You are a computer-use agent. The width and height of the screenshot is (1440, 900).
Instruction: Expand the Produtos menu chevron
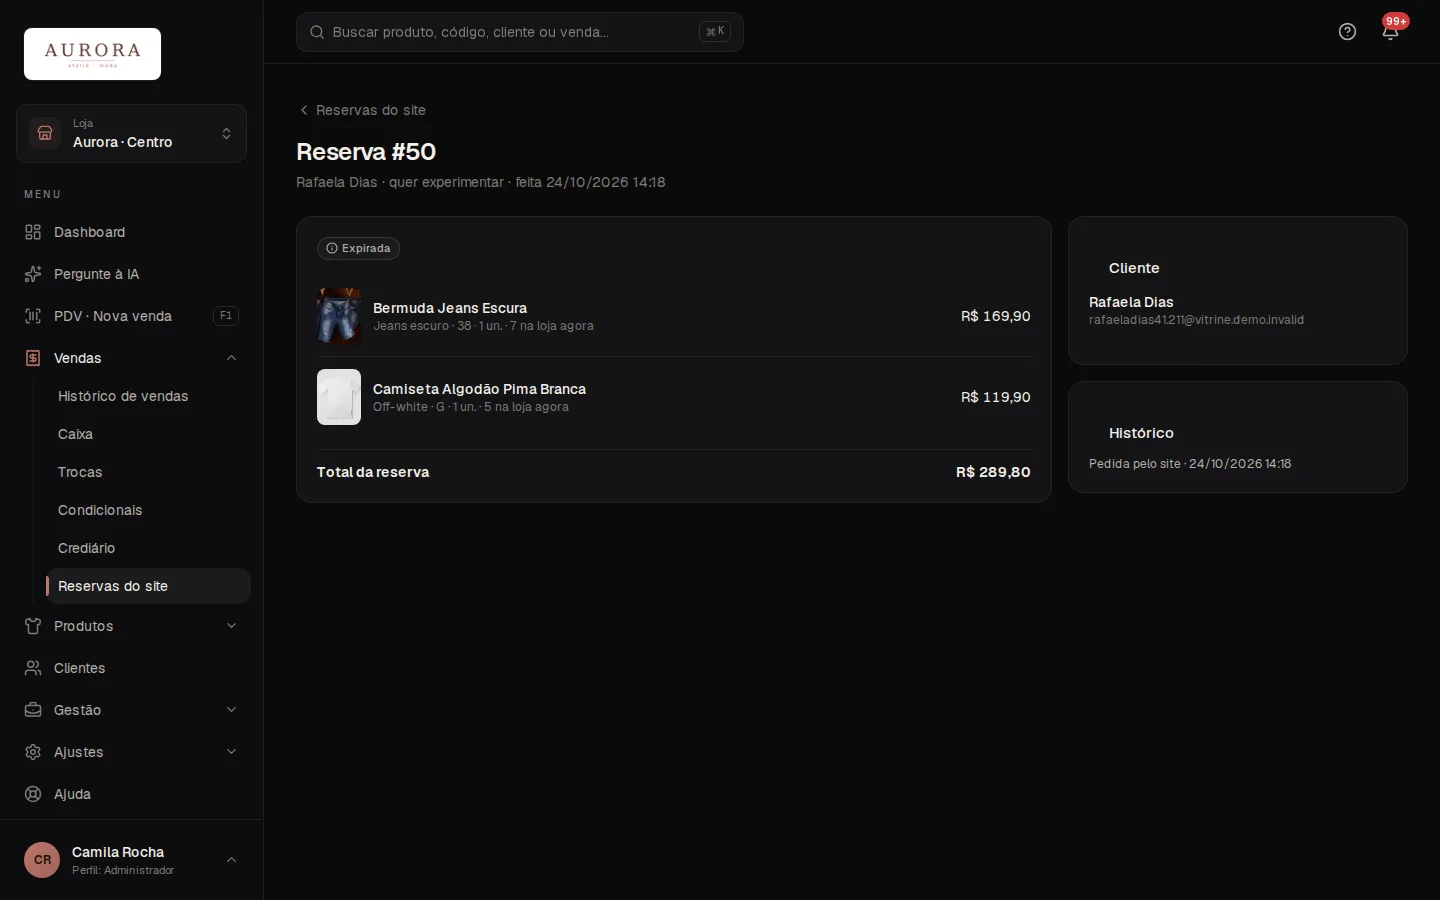coord(231,626)
